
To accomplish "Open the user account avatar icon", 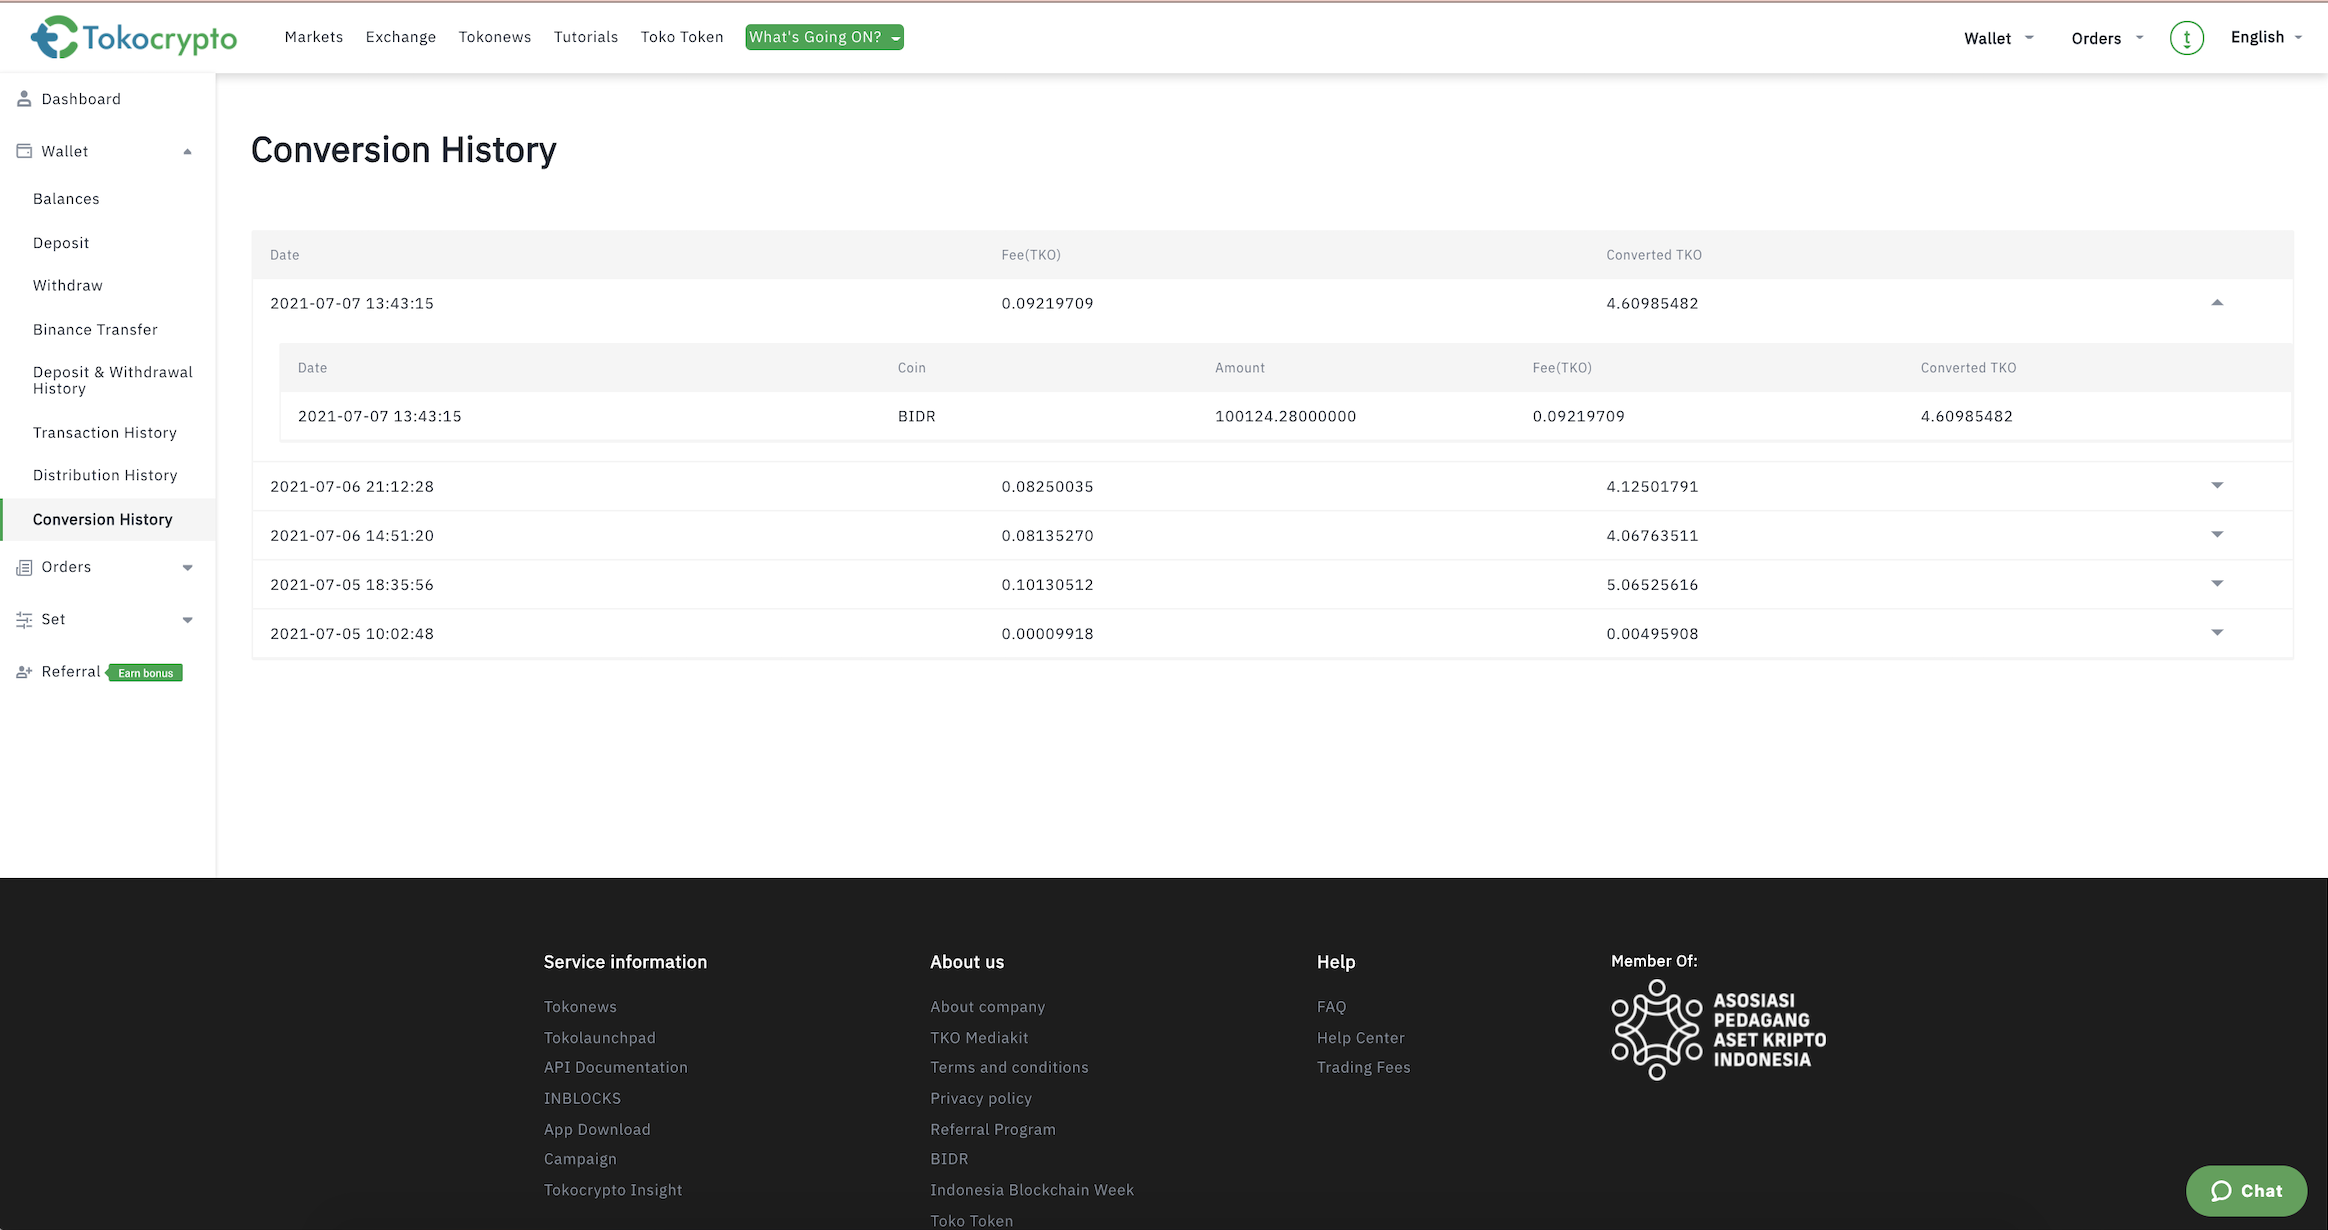I will [x=2186, y=38].
